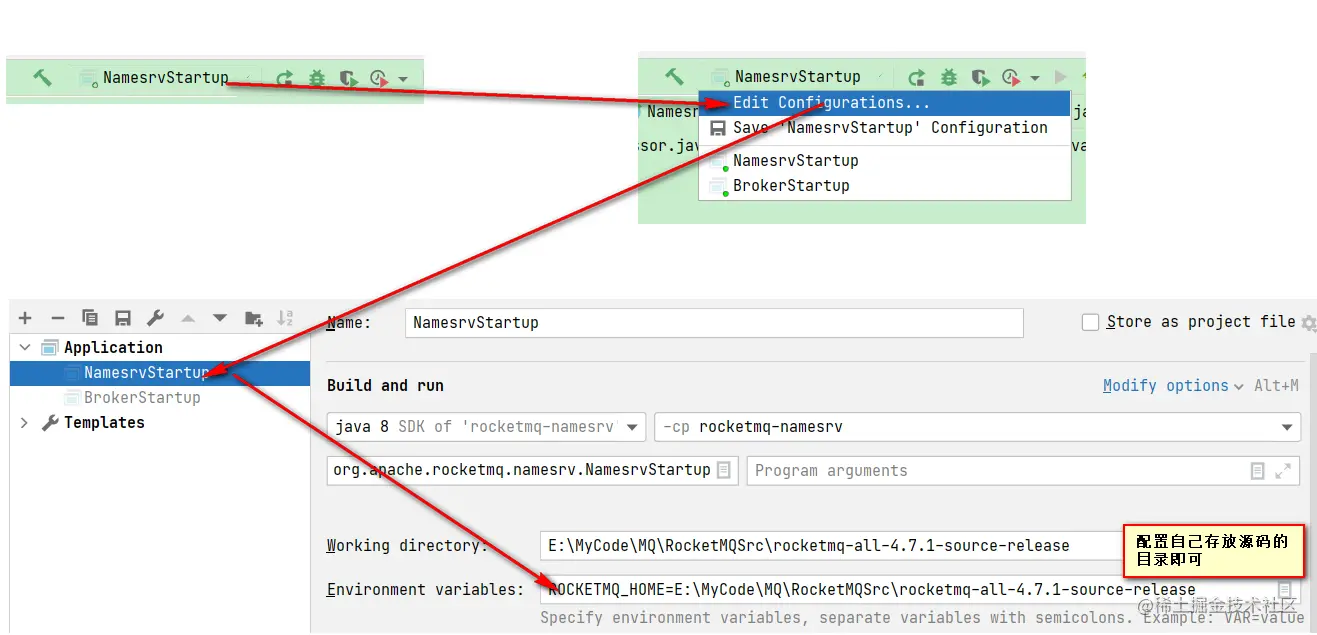Expand the Program arguments field with the arrows icon
The height and width of the screenshot is (635, 1317).
1285,471
